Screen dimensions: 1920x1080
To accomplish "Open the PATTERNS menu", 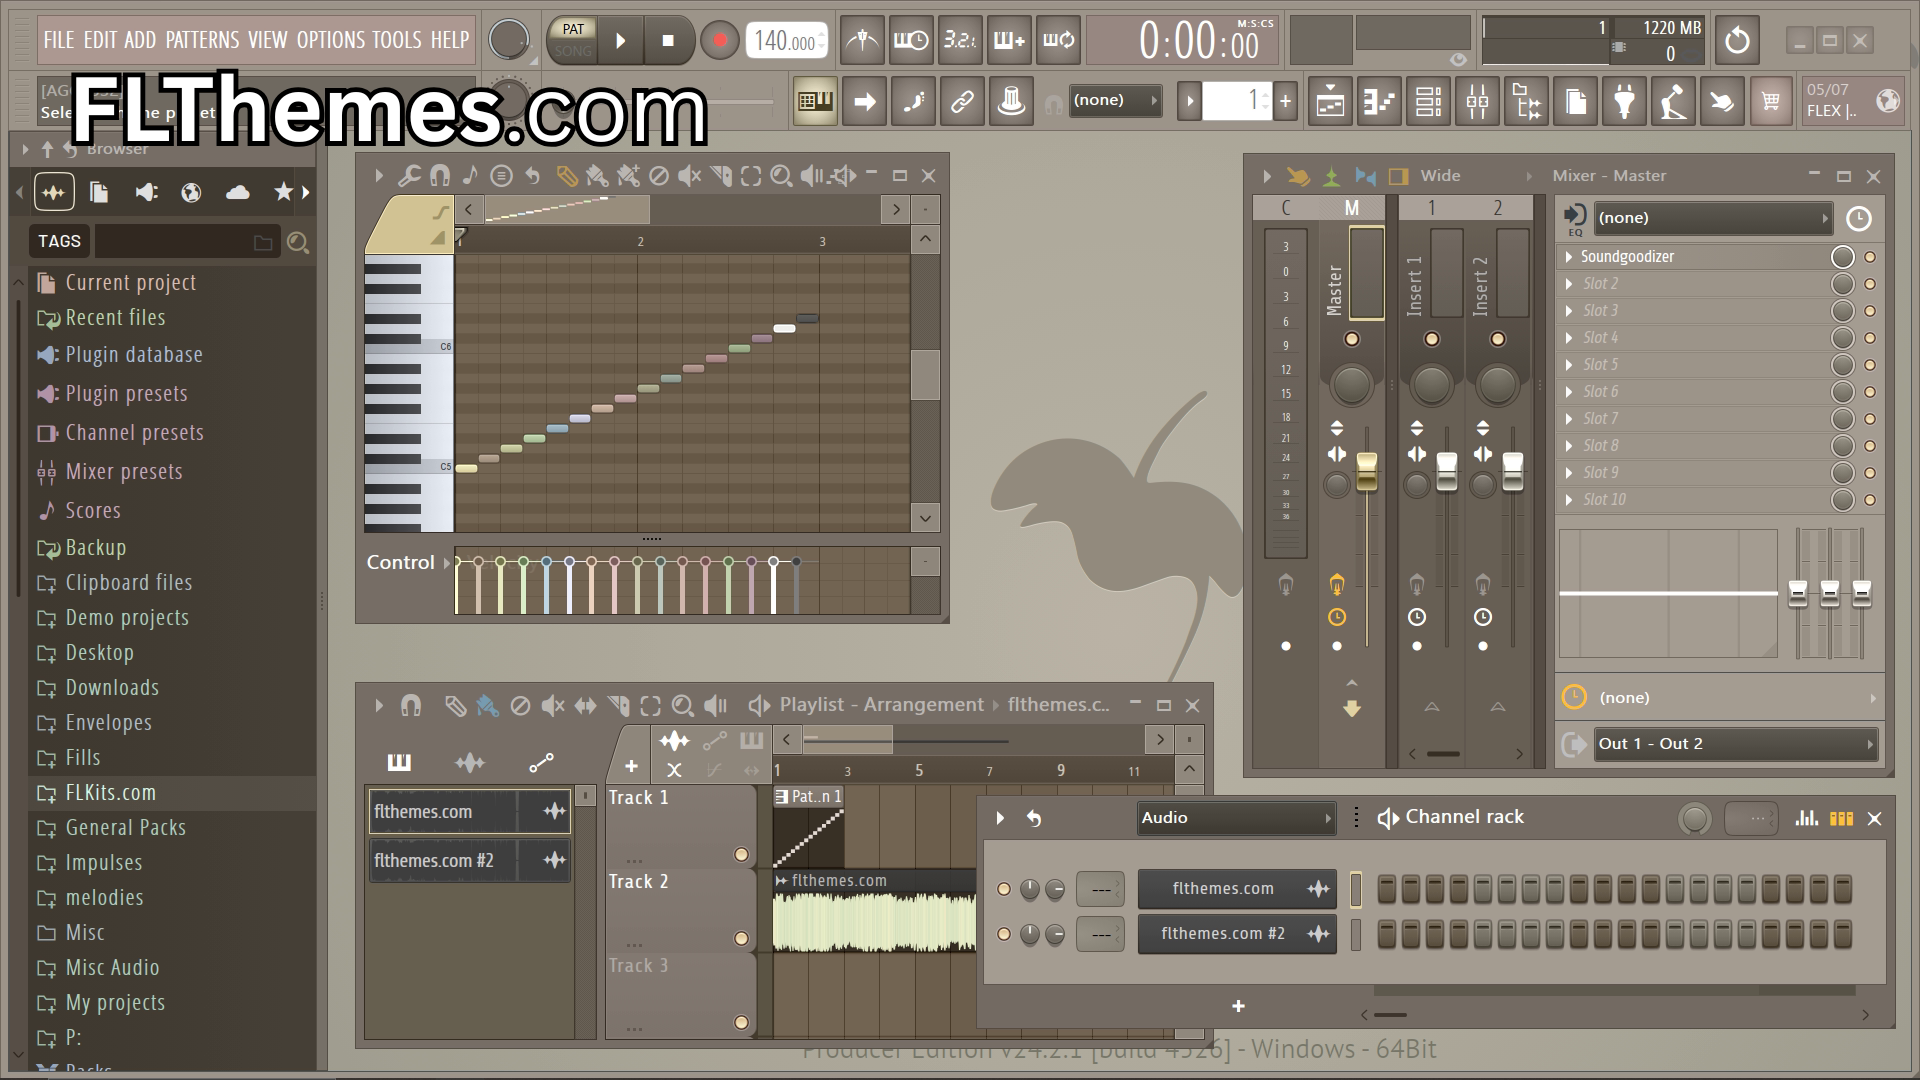I will 202,40.
